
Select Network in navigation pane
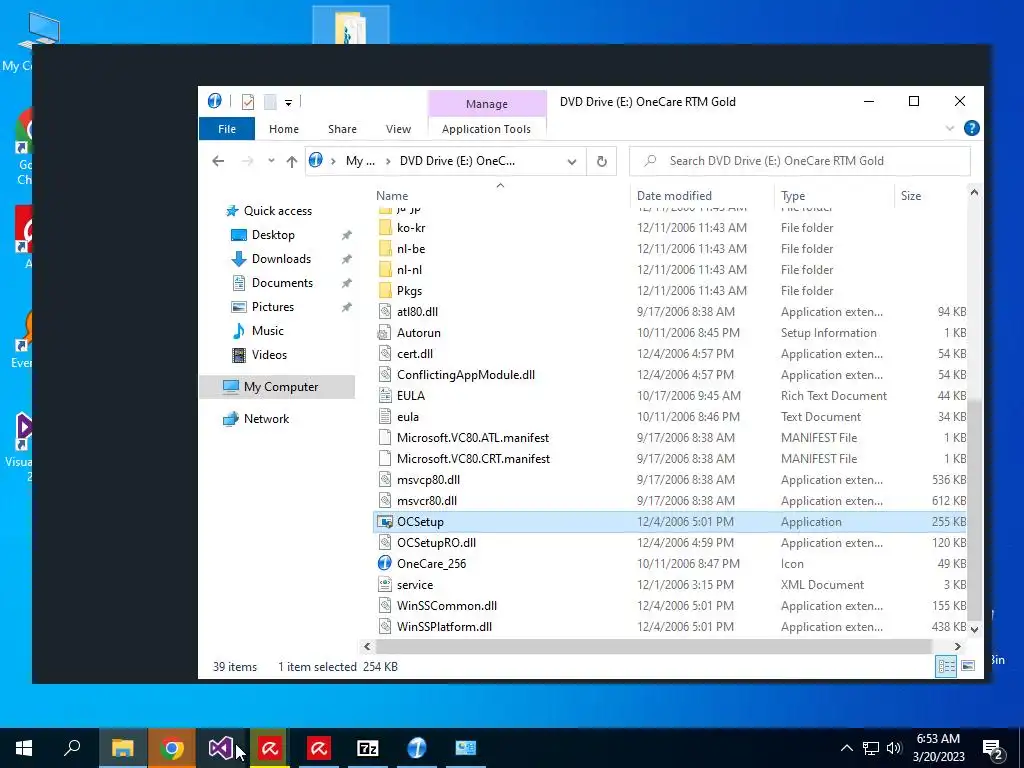(266, 419)
